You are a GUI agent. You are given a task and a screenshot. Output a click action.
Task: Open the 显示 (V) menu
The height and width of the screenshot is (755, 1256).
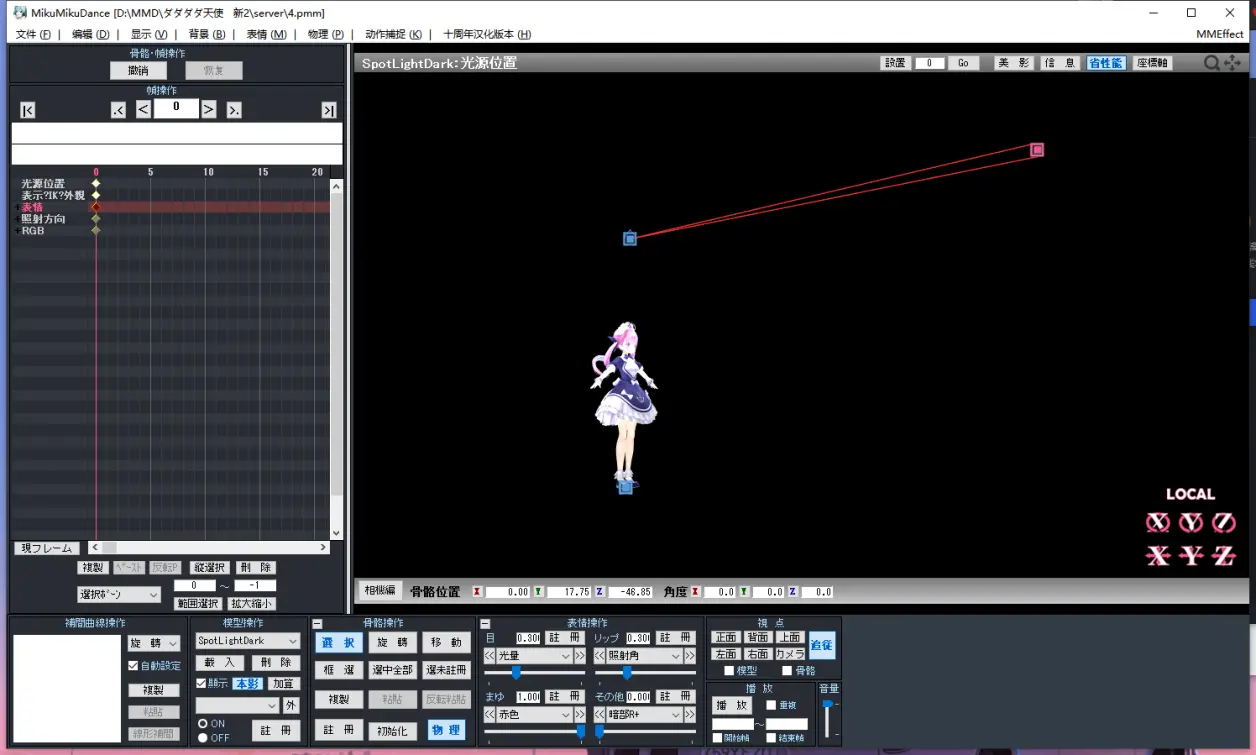pyautogui.click(x=149, y=34)
